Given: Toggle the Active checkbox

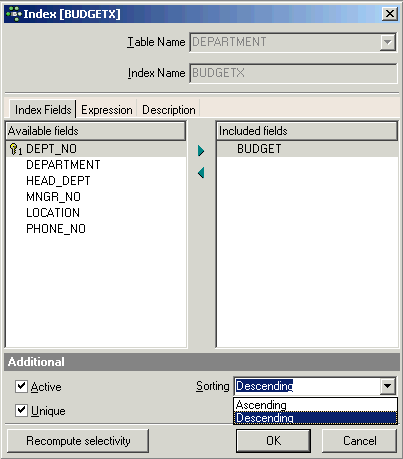Looking at the screenshot, I should click(x=21, y=386).
